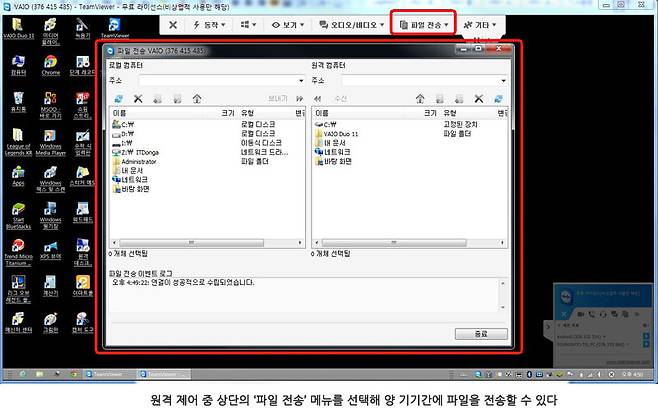The image size is (658, 417).
Task: Select local drive C:₩
Action: tap(123, 125)
